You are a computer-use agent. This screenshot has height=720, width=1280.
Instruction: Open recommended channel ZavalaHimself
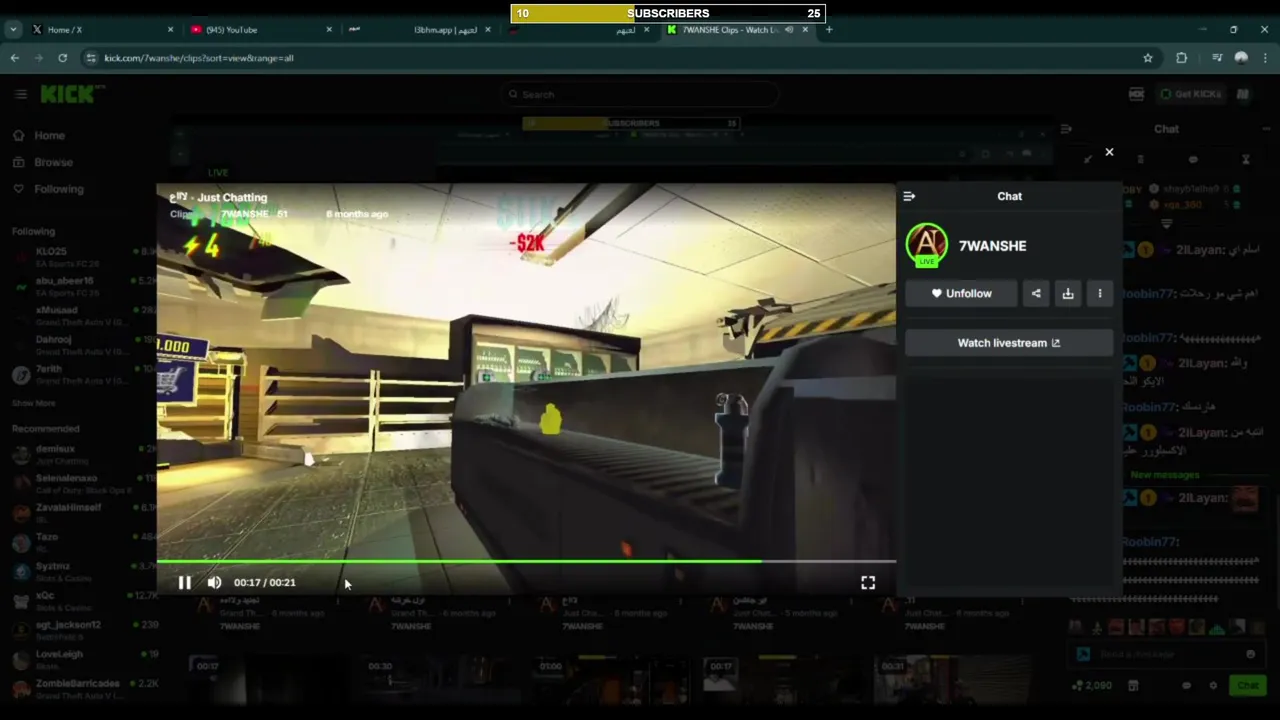tap(82, 512)
